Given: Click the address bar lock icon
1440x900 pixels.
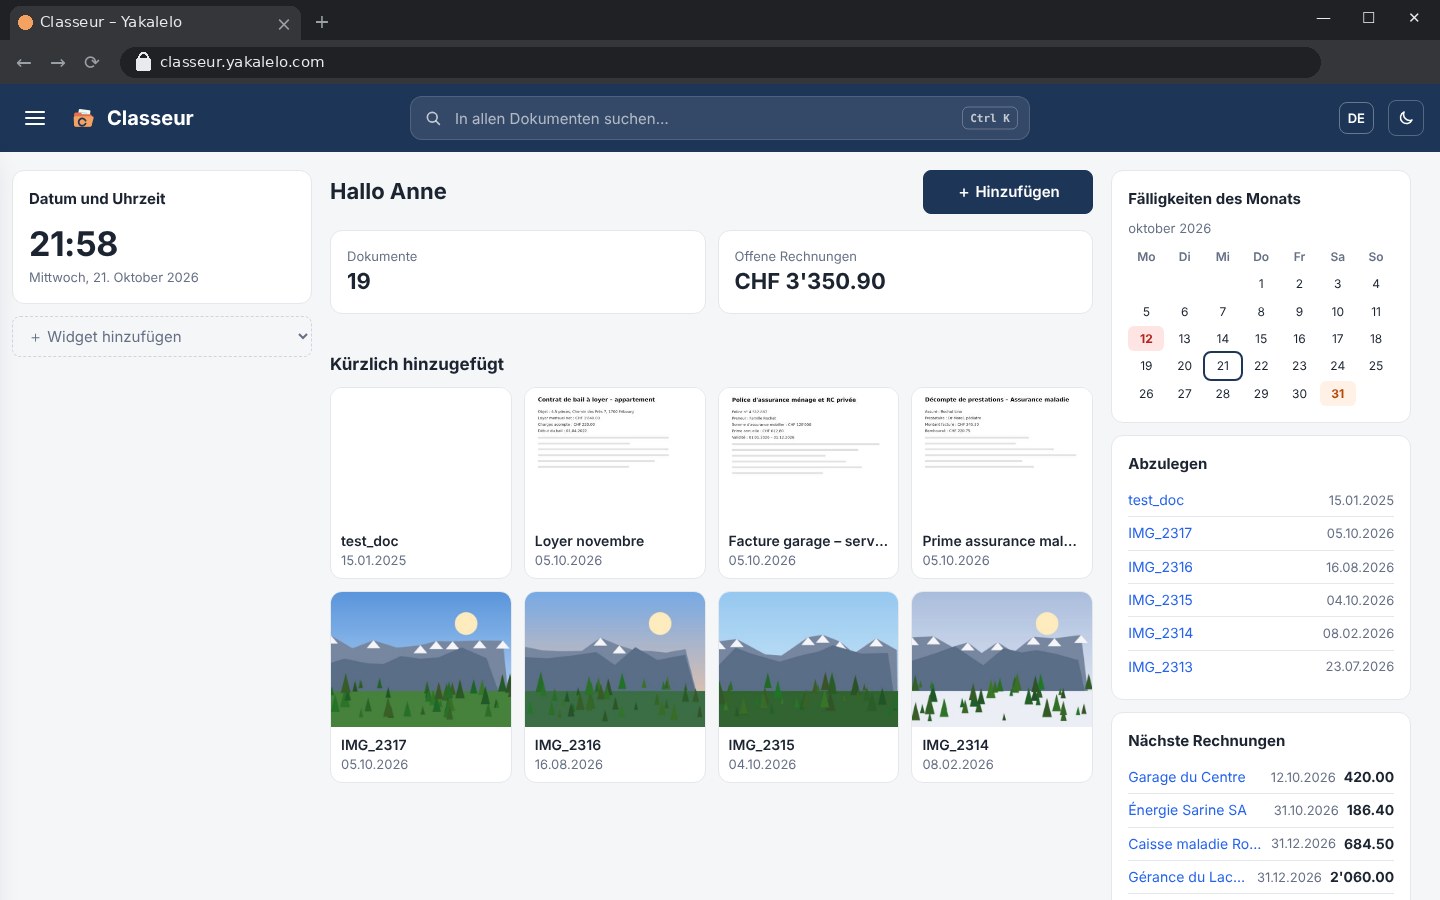Looking at the screenshot, I should [x=143, y=62].
